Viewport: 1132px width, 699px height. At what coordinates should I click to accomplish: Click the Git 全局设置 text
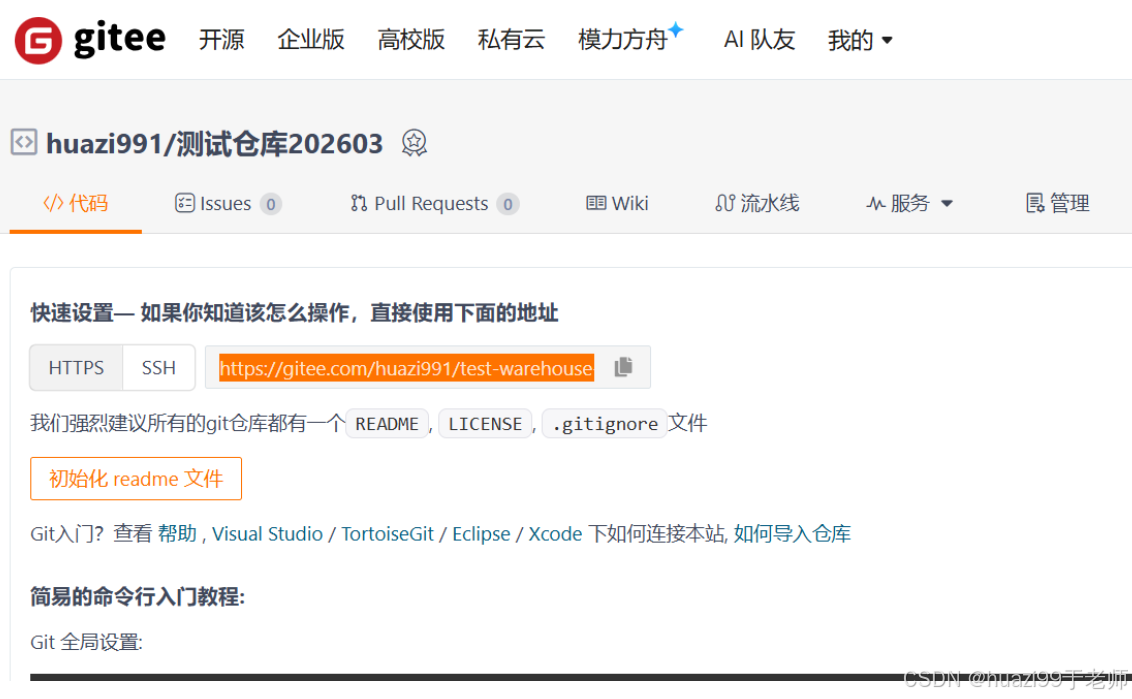(87, 642)
